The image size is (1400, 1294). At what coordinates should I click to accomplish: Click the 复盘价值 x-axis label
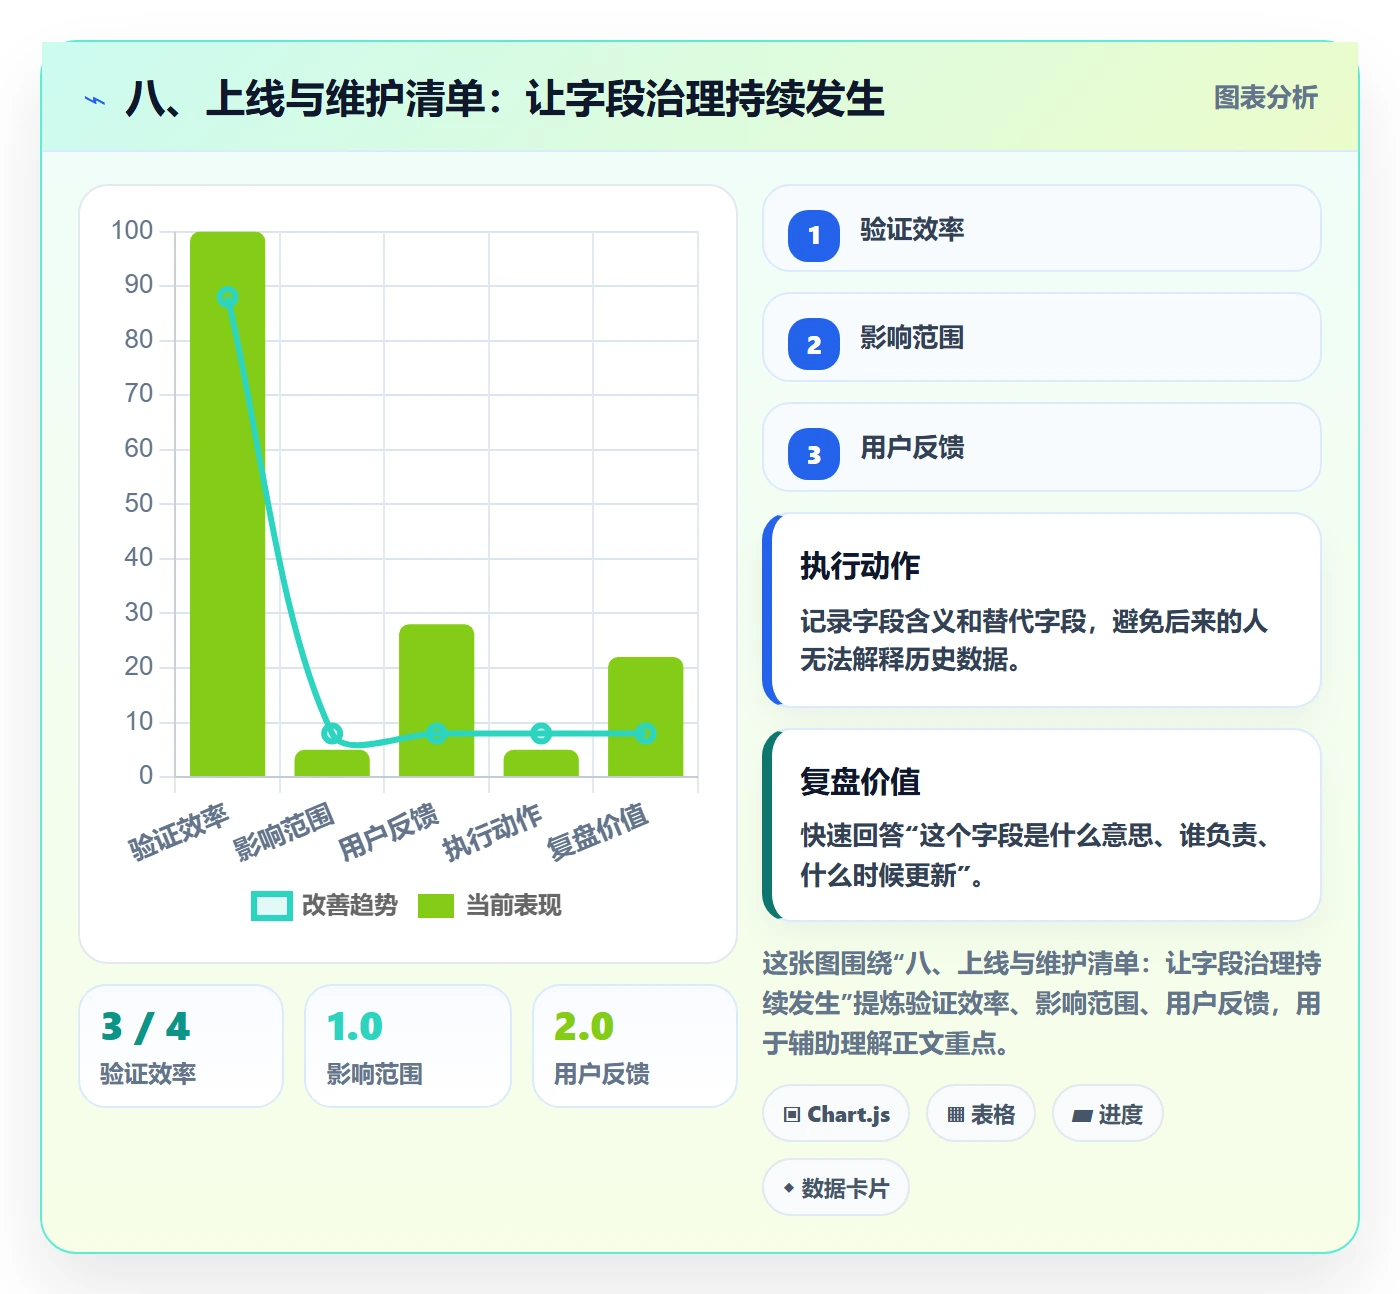coord(598,831)
